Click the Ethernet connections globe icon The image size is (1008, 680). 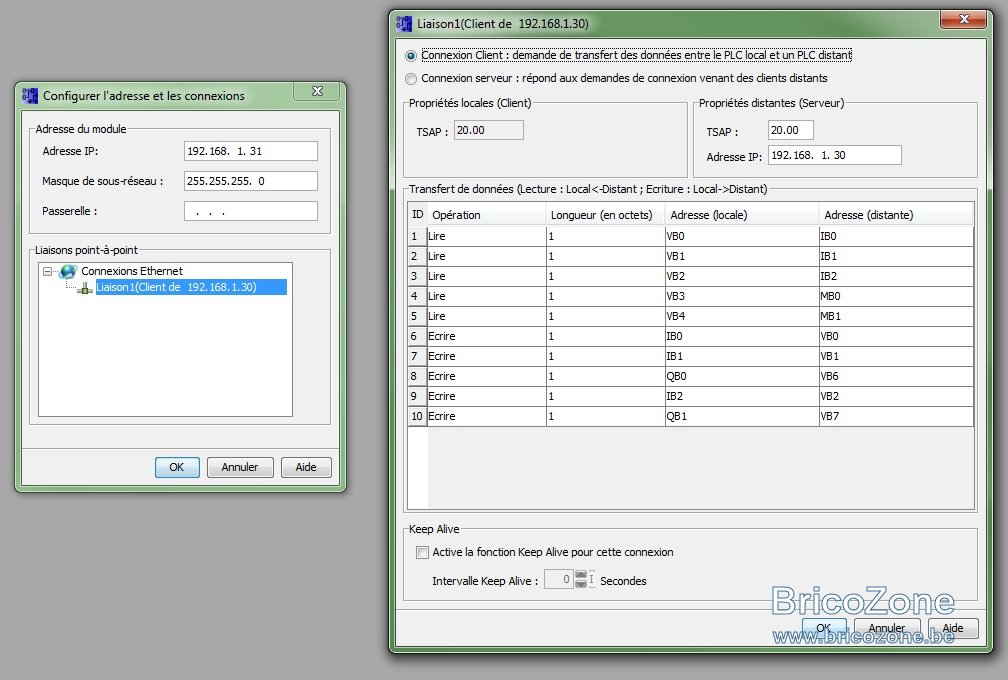pyautogui.click(x=68, y=271)
